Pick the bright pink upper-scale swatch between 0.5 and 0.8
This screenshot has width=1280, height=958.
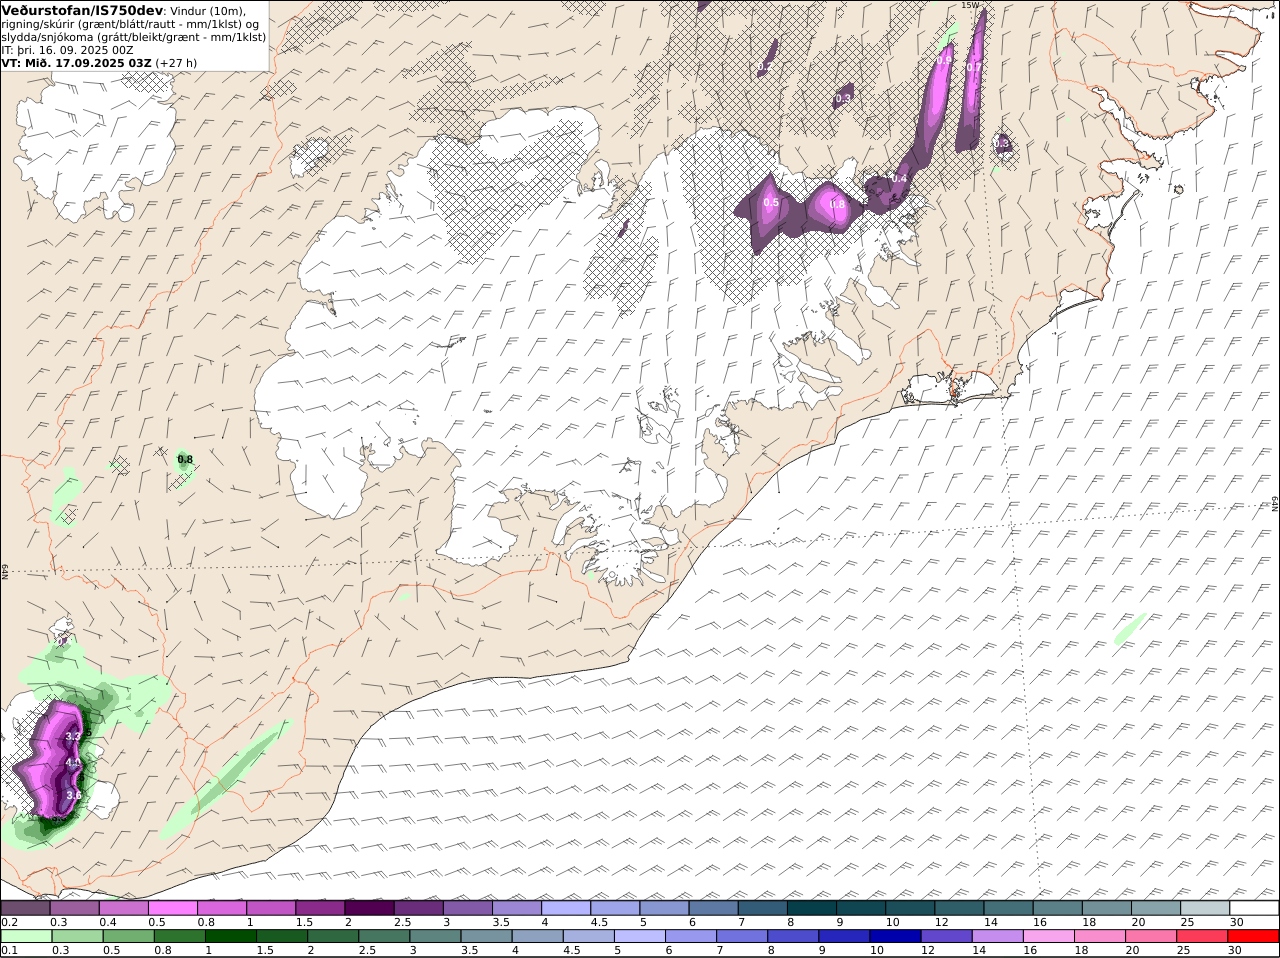point(173,908)
